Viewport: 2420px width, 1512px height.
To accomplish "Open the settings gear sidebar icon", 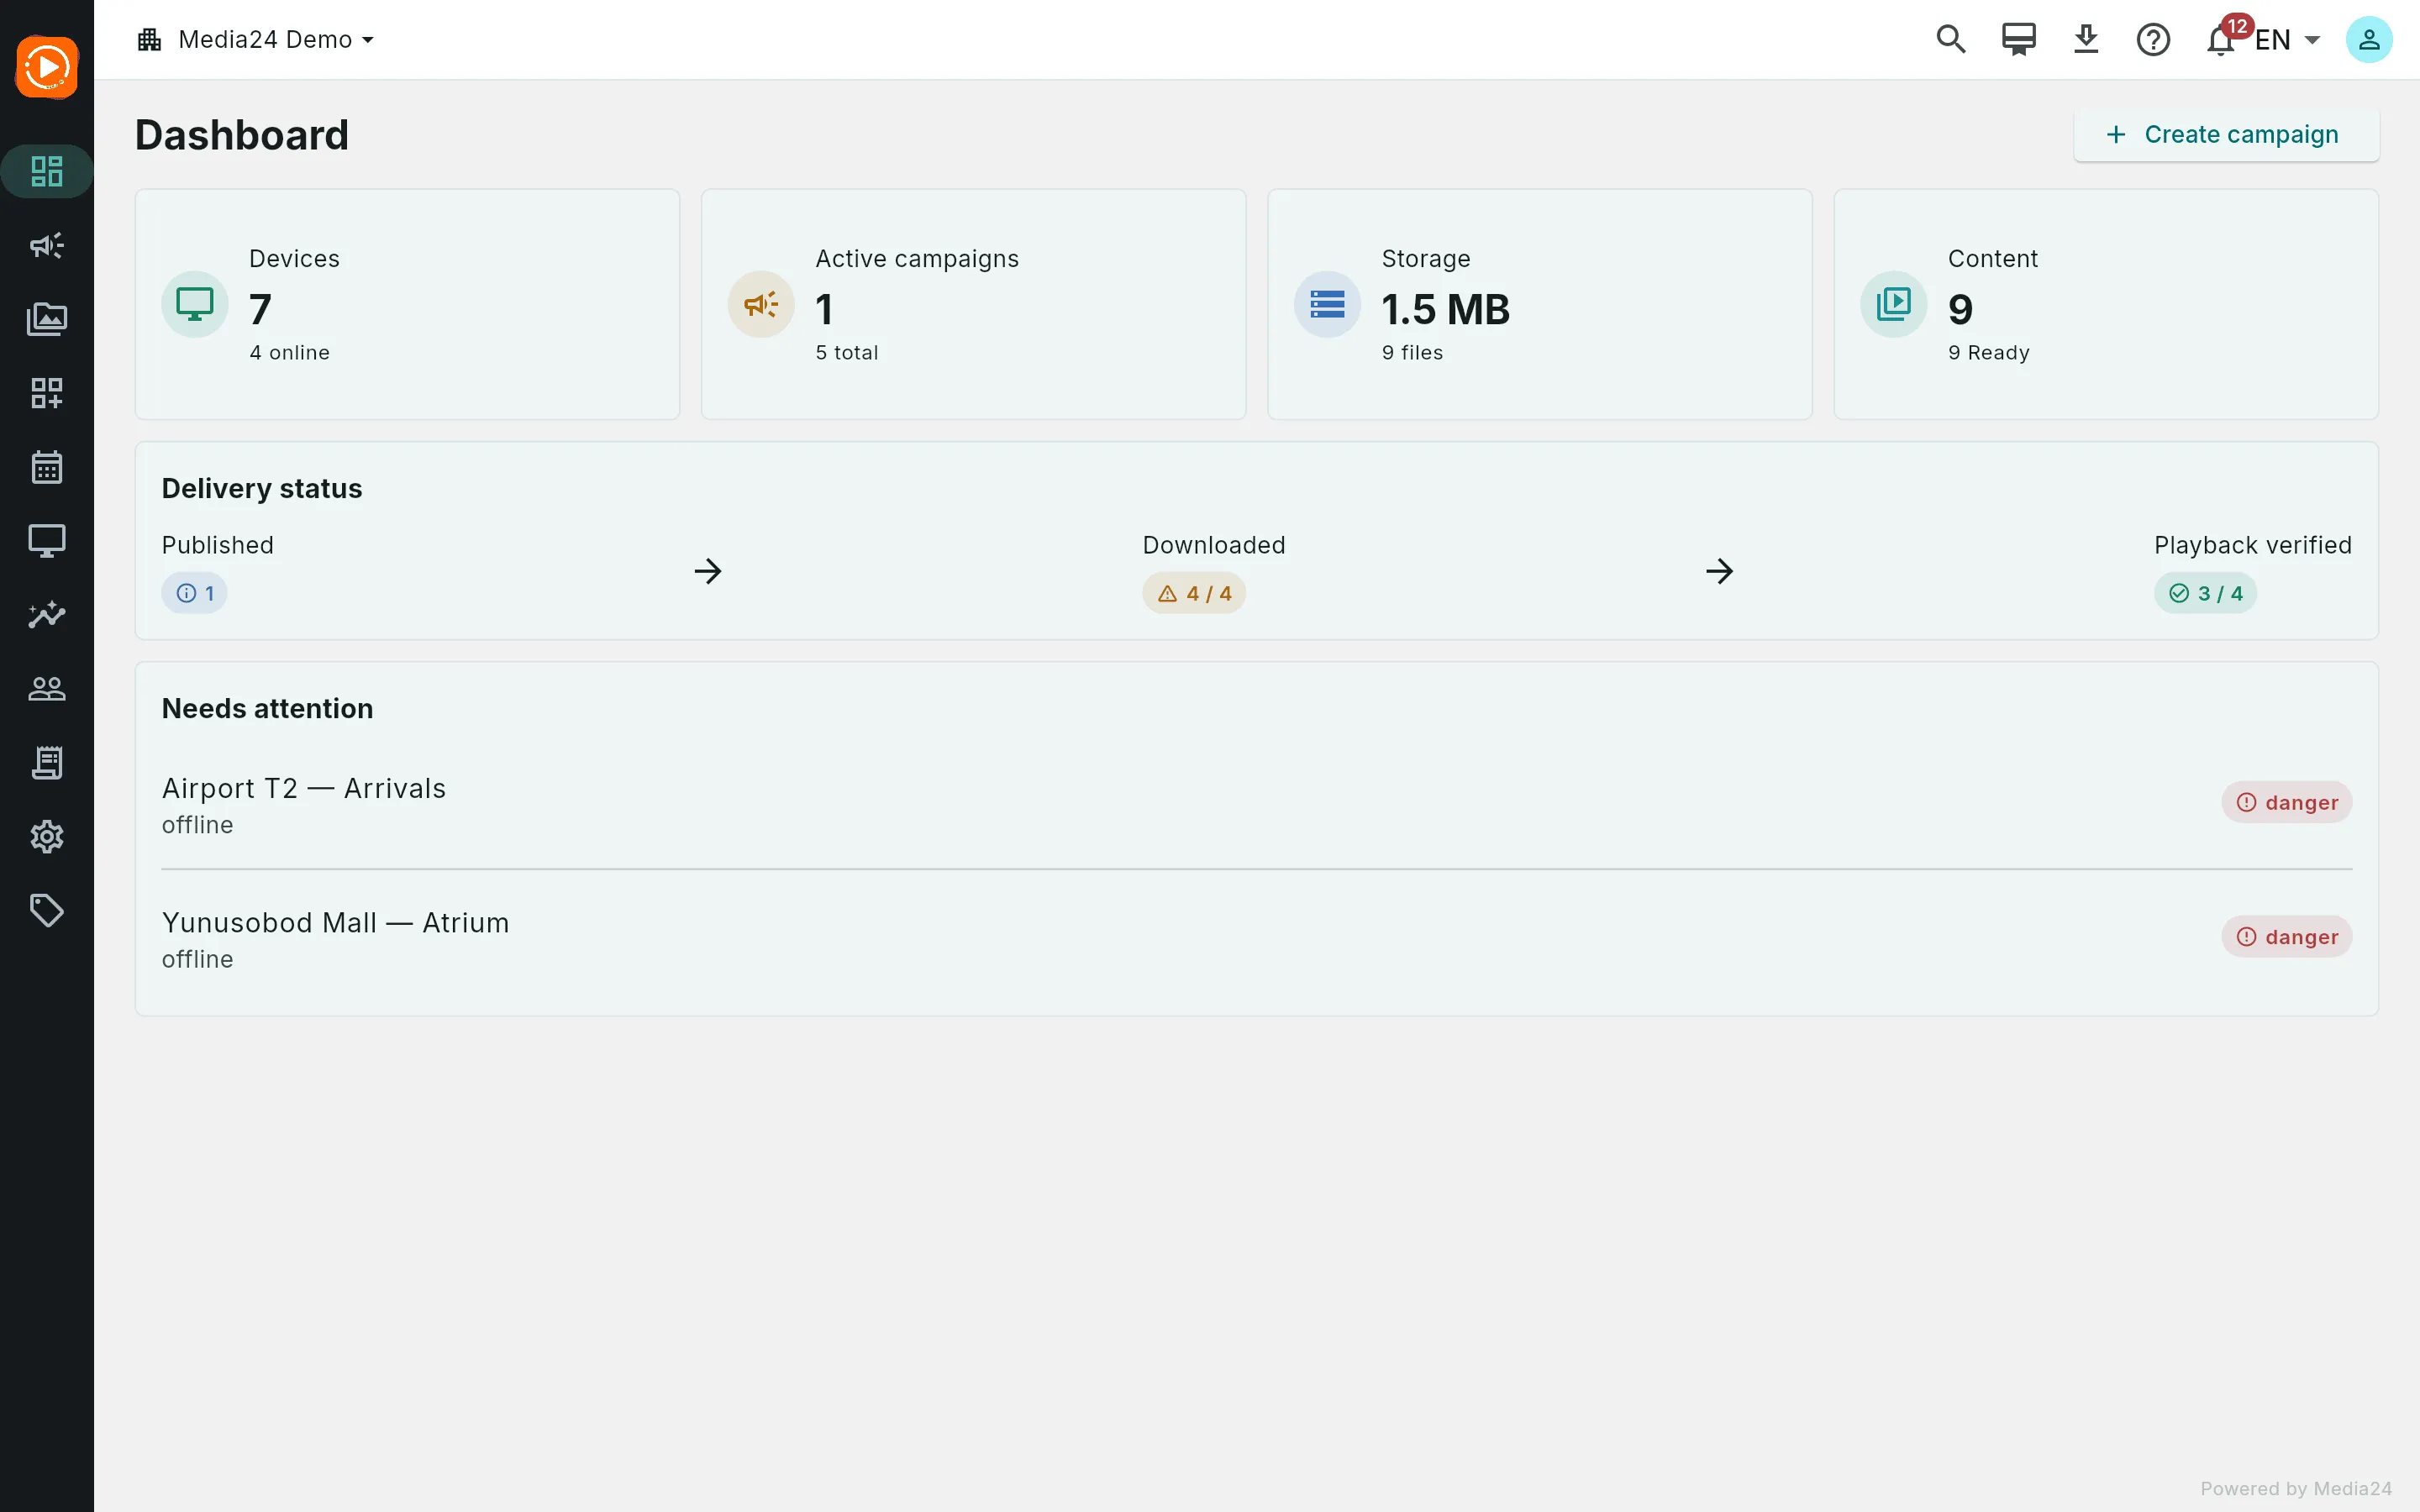I will (47, 837).
